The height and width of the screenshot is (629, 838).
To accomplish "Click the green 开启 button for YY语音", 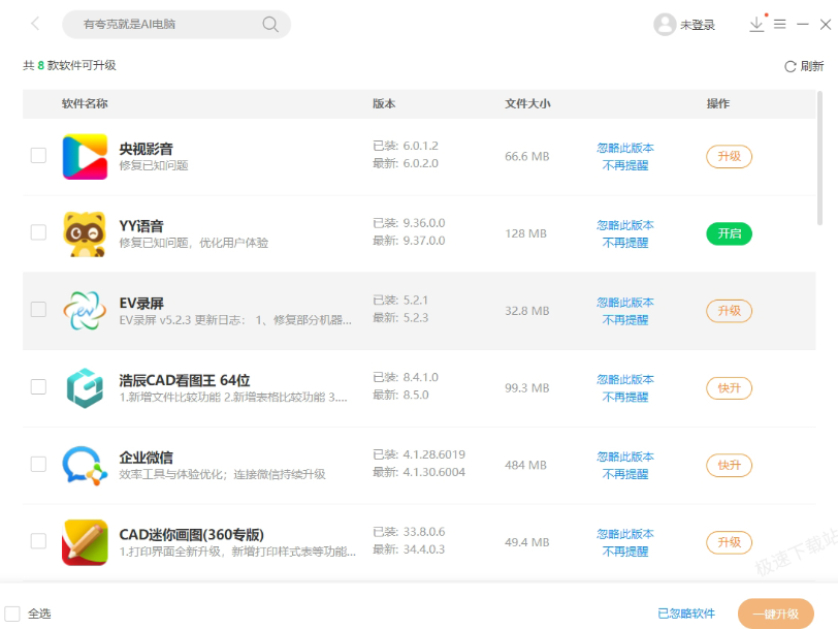I will (729, 233).
